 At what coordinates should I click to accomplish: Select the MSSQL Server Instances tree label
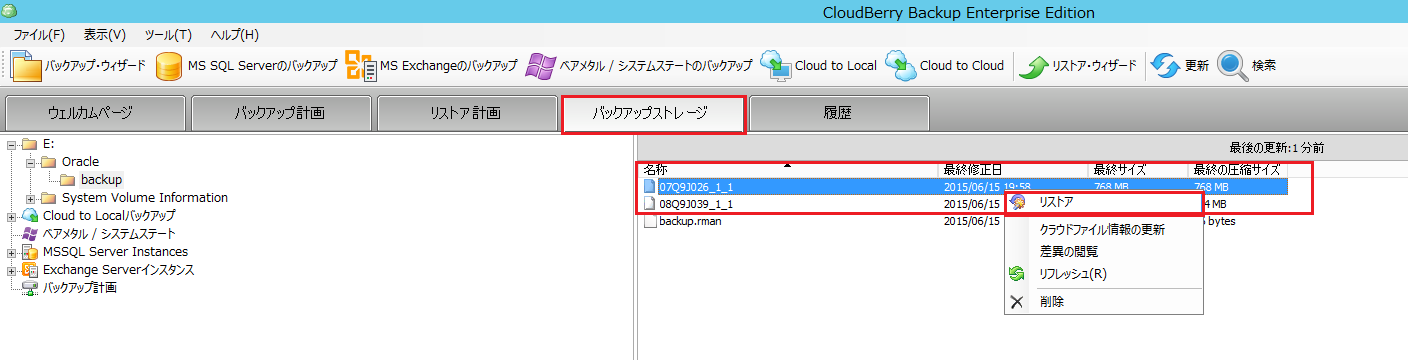115,252
